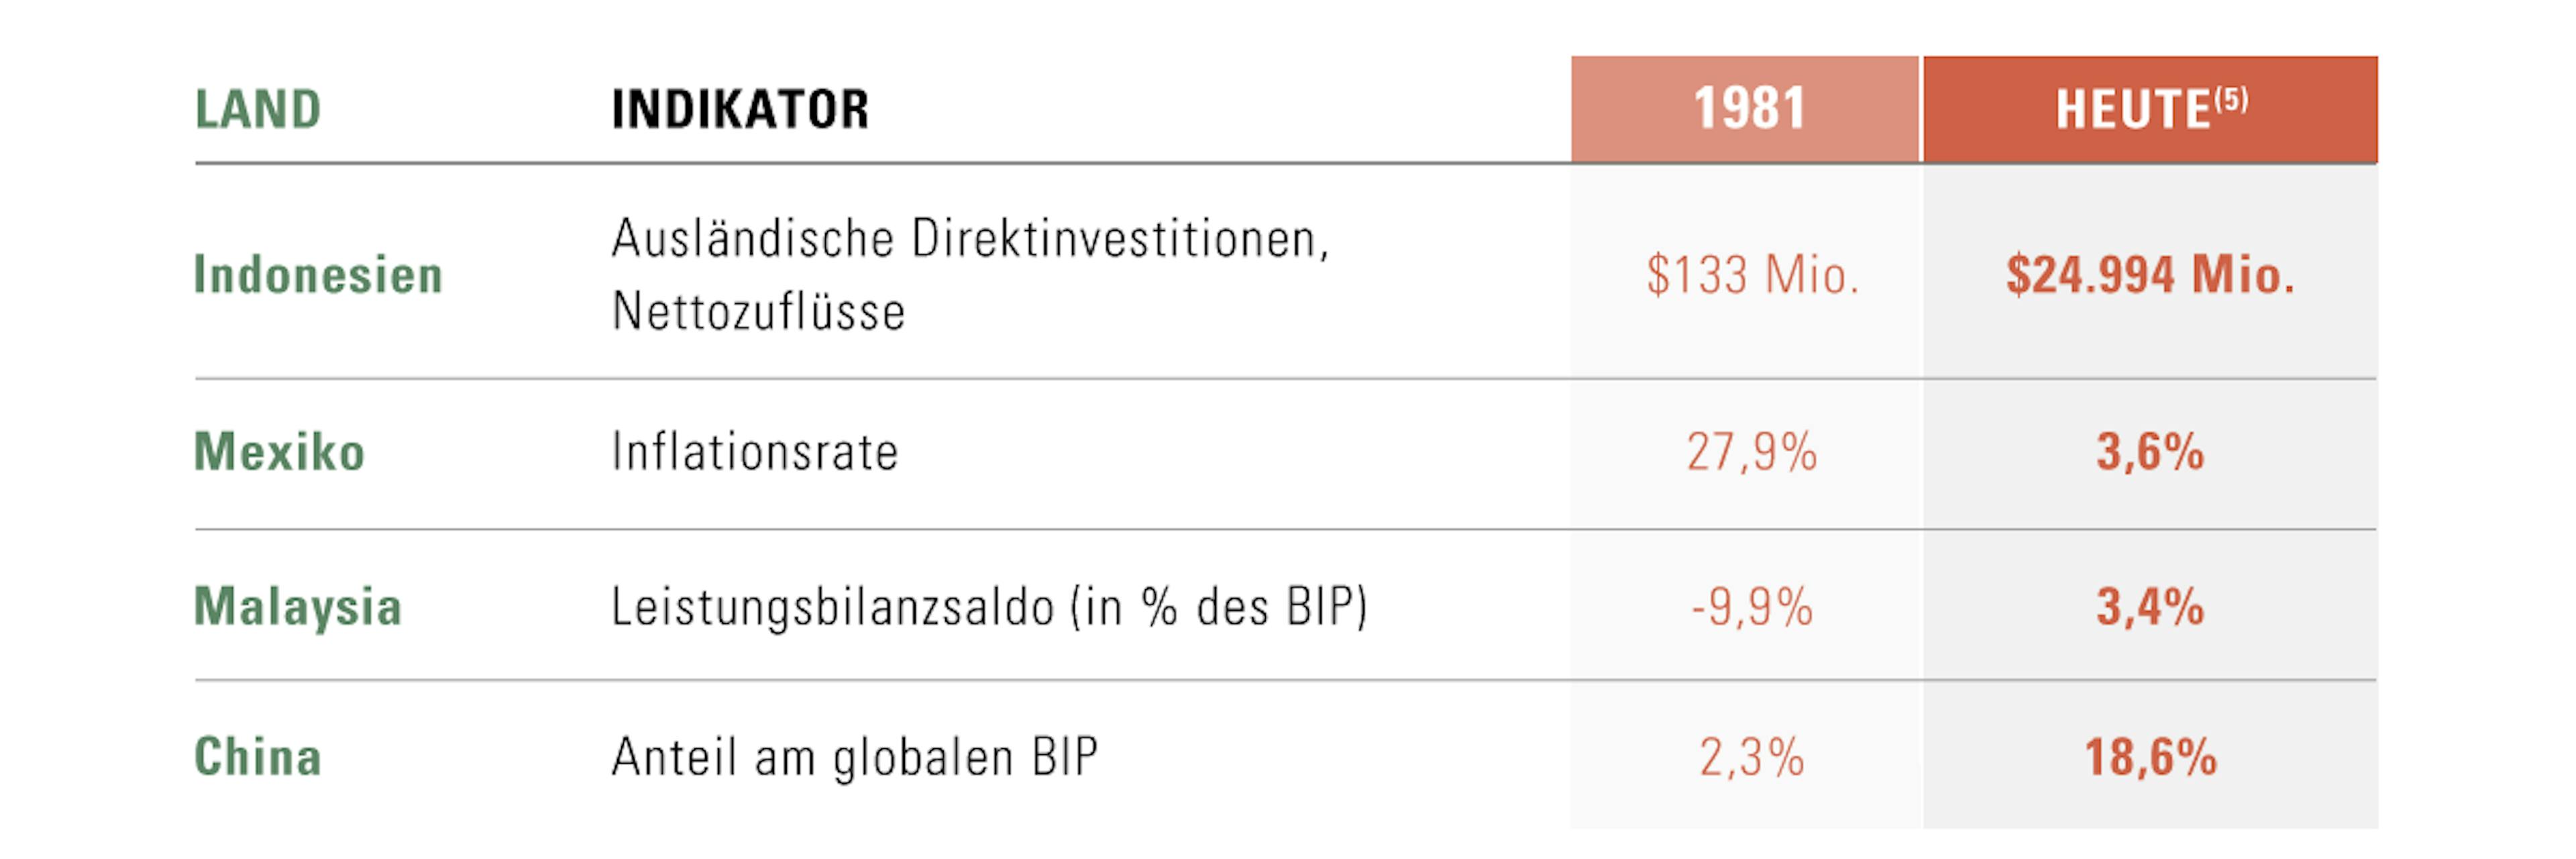2576x859 pixels.
Task: Click the 18,6% China value
Action: [2150, 757]
